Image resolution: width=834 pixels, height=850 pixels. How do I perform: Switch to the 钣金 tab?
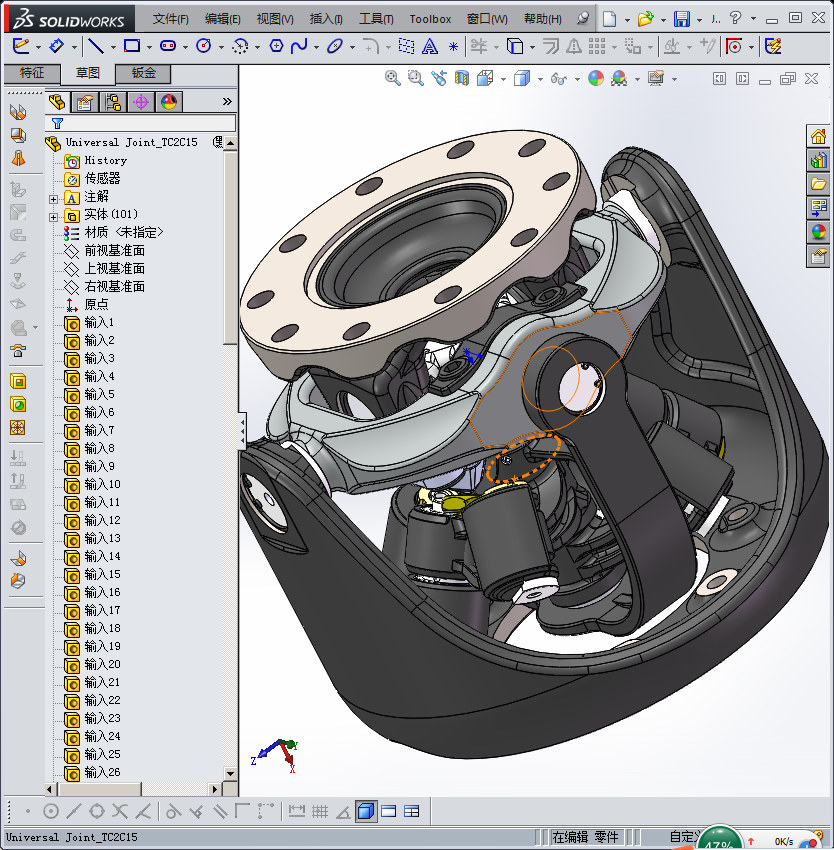143,73
